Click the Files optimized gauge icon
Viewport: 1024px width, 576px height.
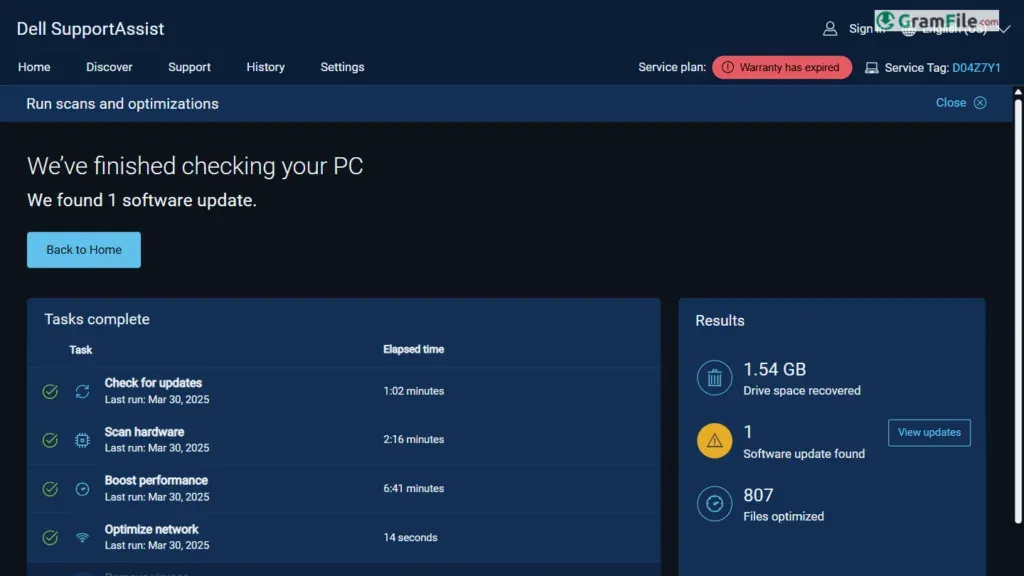714,504
